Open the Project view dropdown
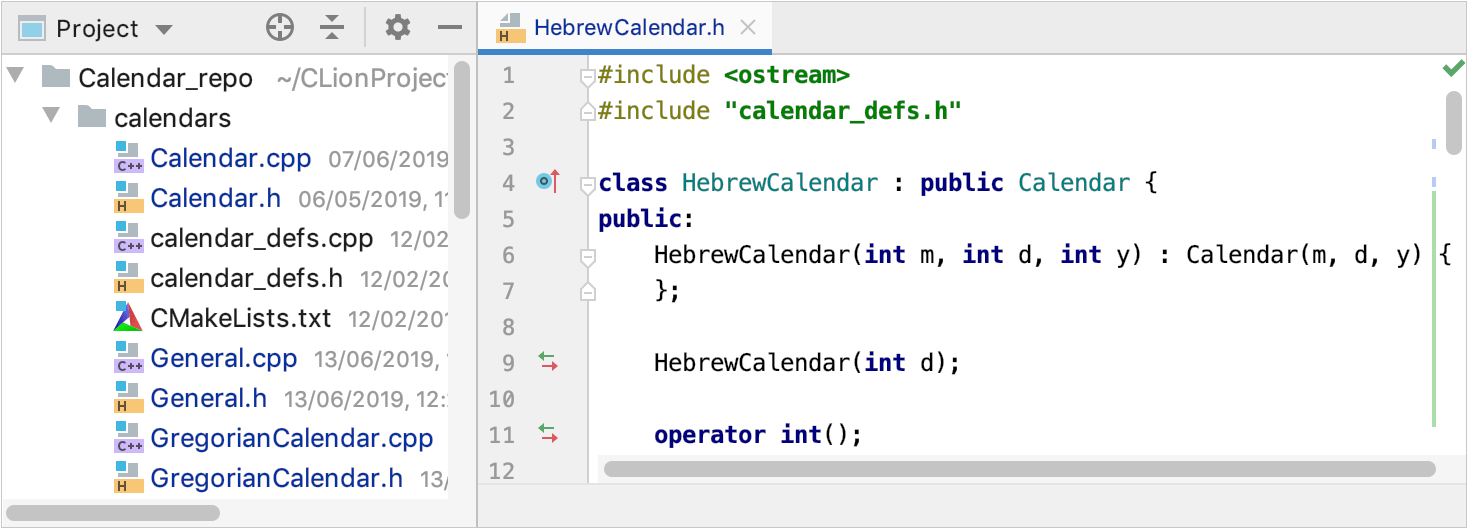 tap(165, 29)
